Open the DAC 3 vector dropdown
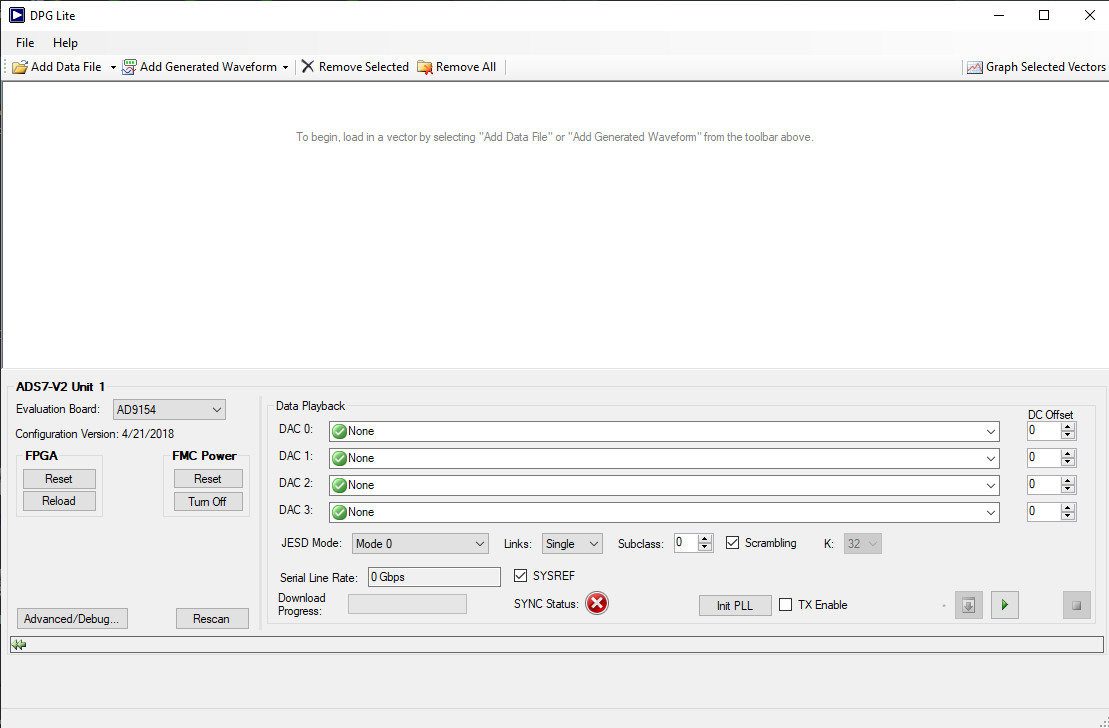Screen dimensions: 1109x728 pyautogui.click(x=664, y=512)
